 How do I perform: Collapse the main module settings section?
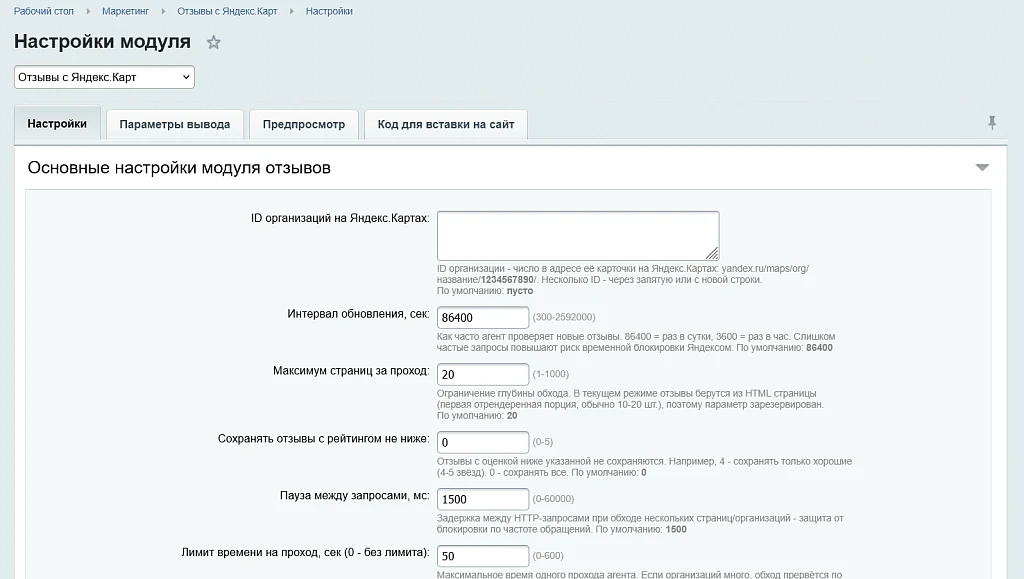pos(982,168)
